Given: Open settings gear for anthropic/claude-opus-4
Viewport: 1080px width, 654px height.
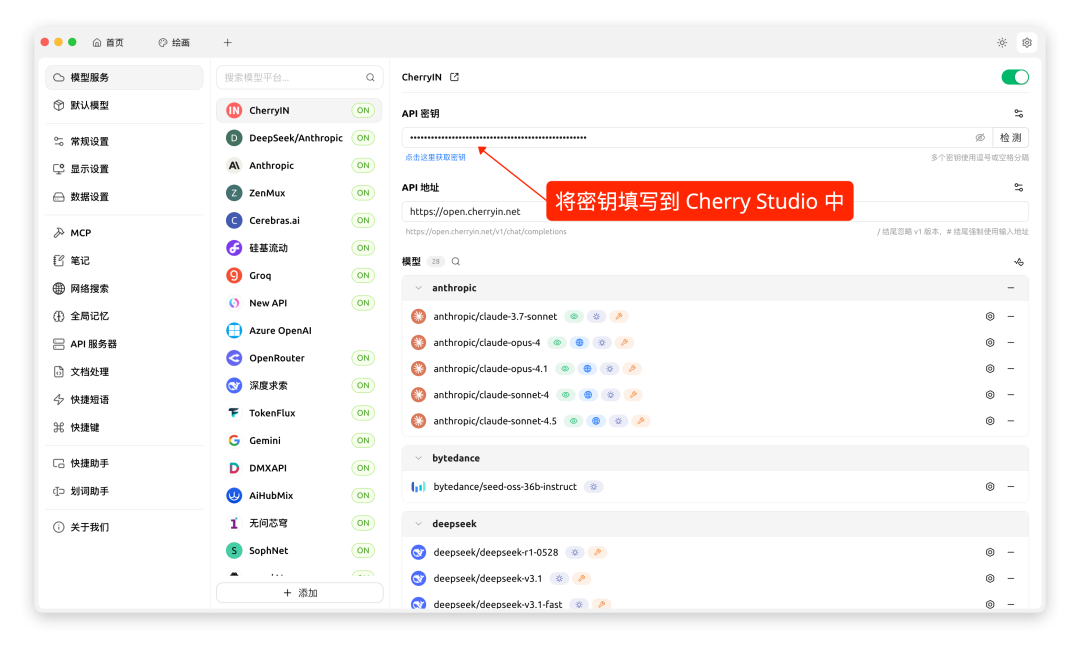Looking at the screenshot, I should click(x=990, y=343).
